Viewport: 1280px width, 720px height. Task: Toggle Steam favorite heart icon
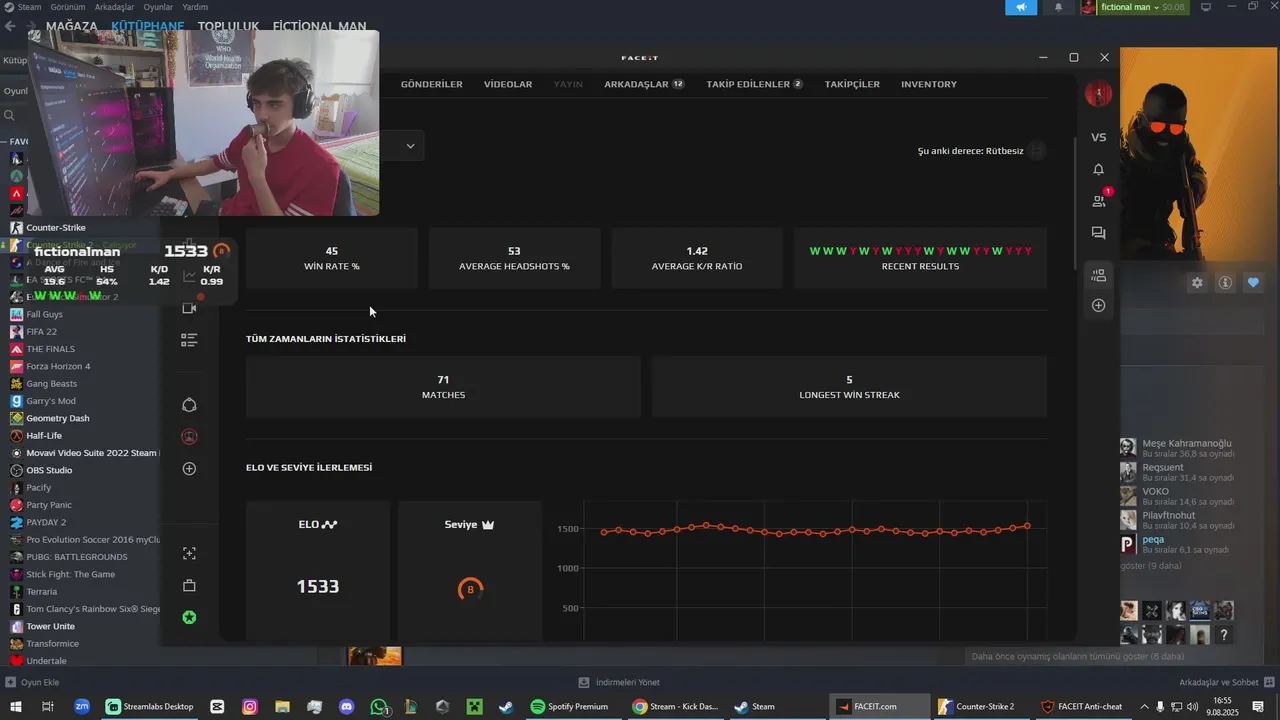point(1253,283)
